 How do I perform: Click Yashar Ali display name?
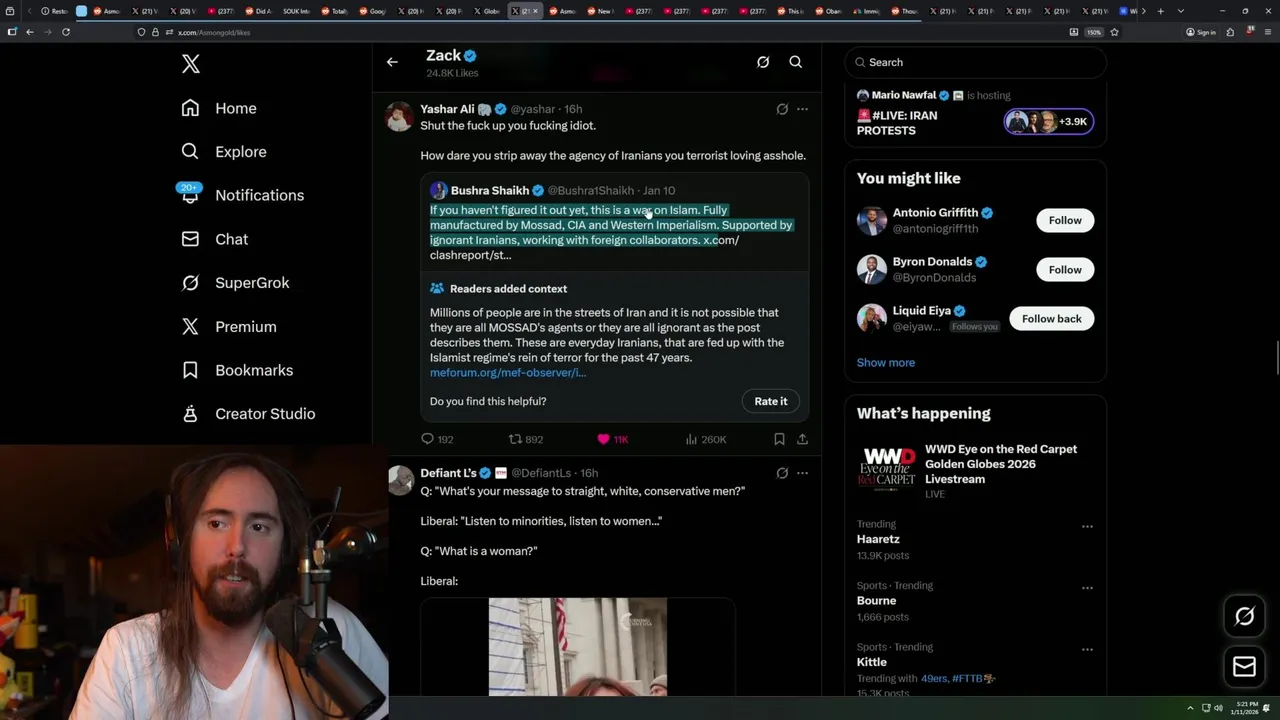pos(447,109)
